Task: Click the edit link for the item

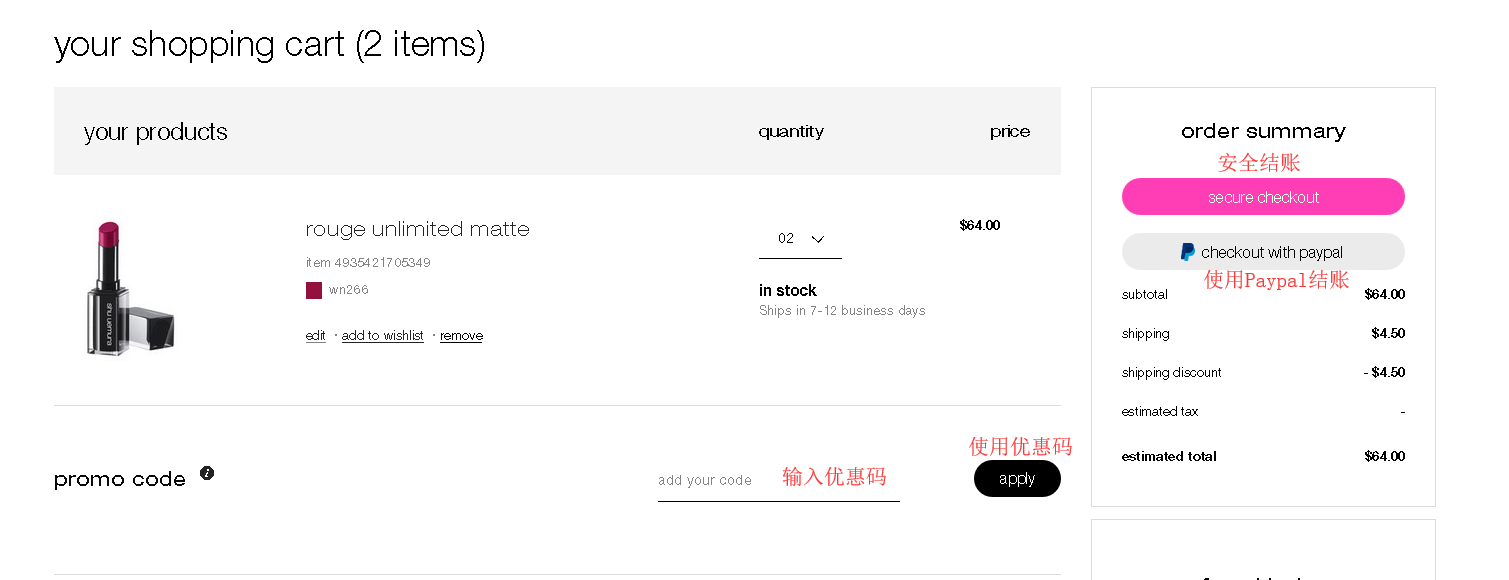Action: [x=315, y=336]
